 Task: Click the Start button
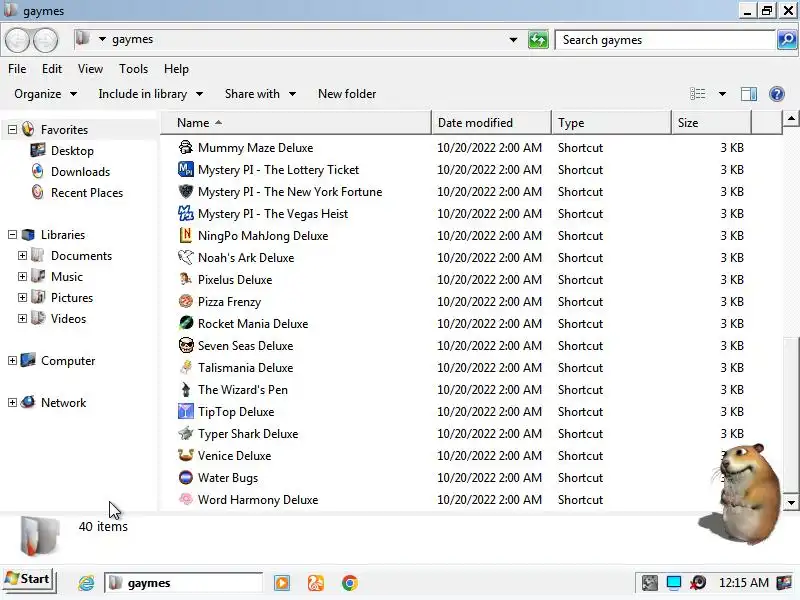point(28,579)
